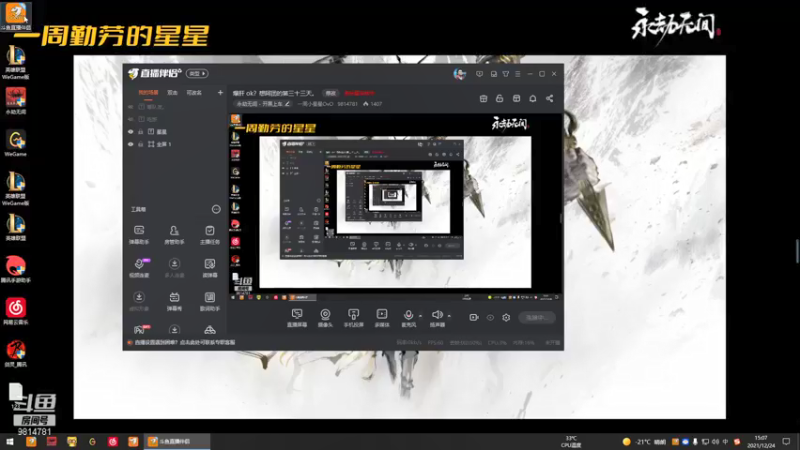Click the share icon in room header

[549, 98]
